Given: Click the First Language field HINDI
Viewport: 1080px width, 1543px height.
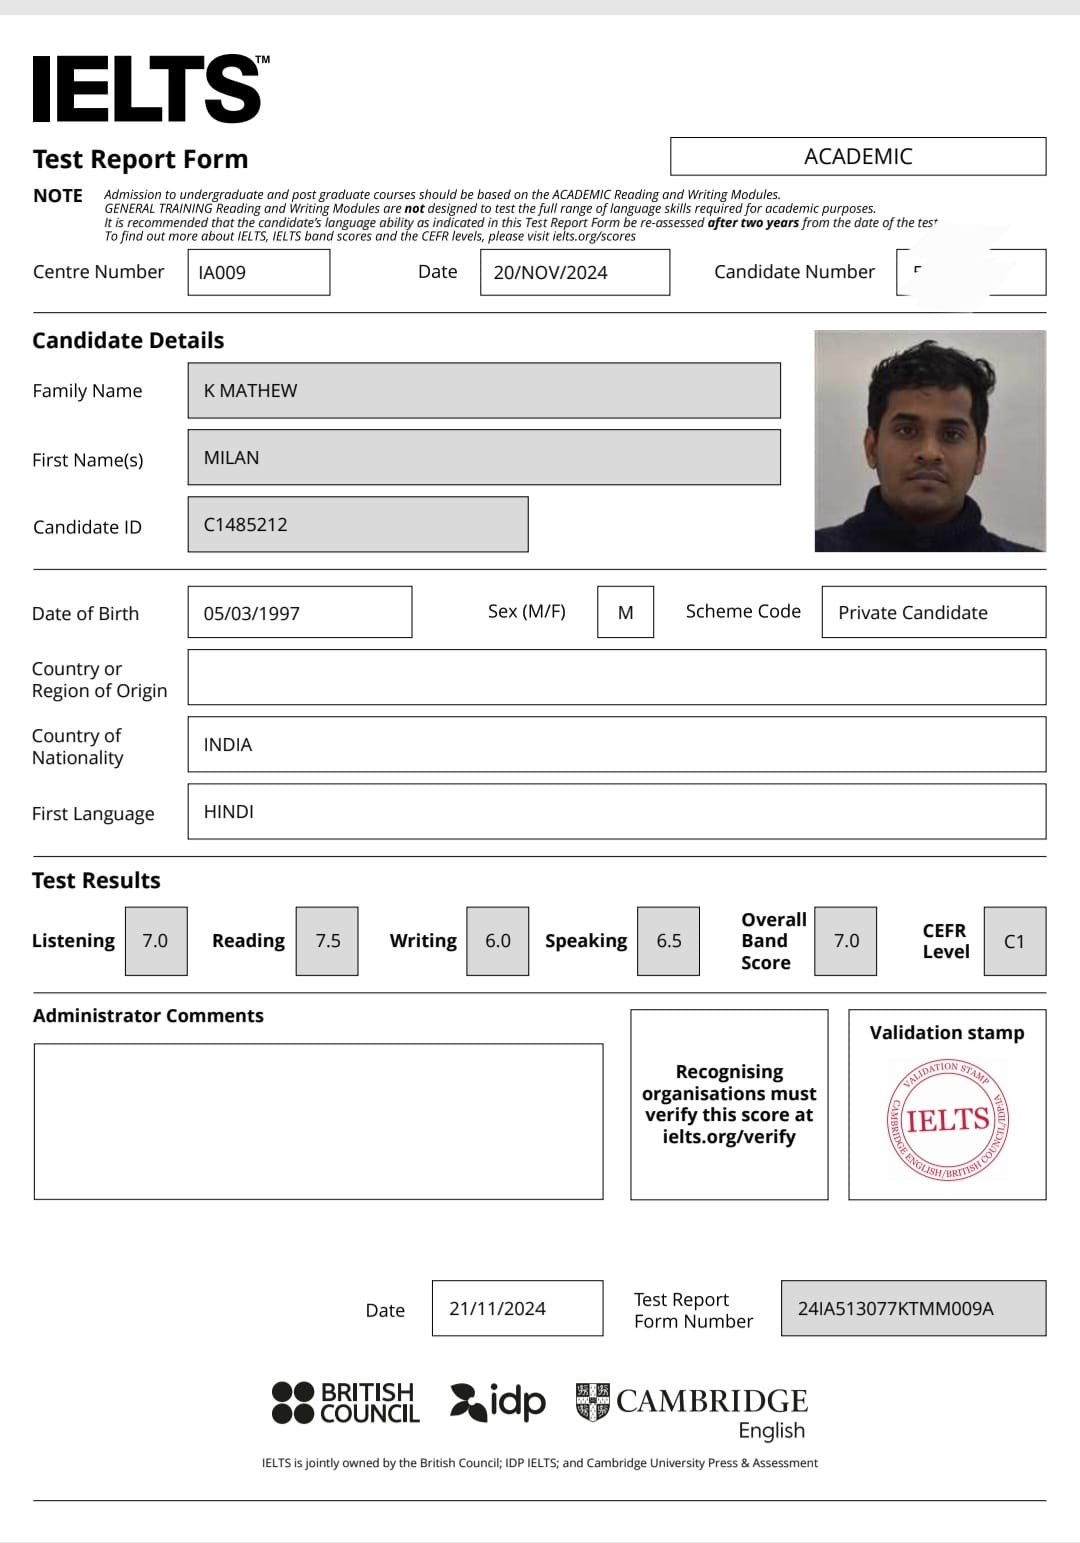Looking at the screenshot, I should tap(617, 811).
